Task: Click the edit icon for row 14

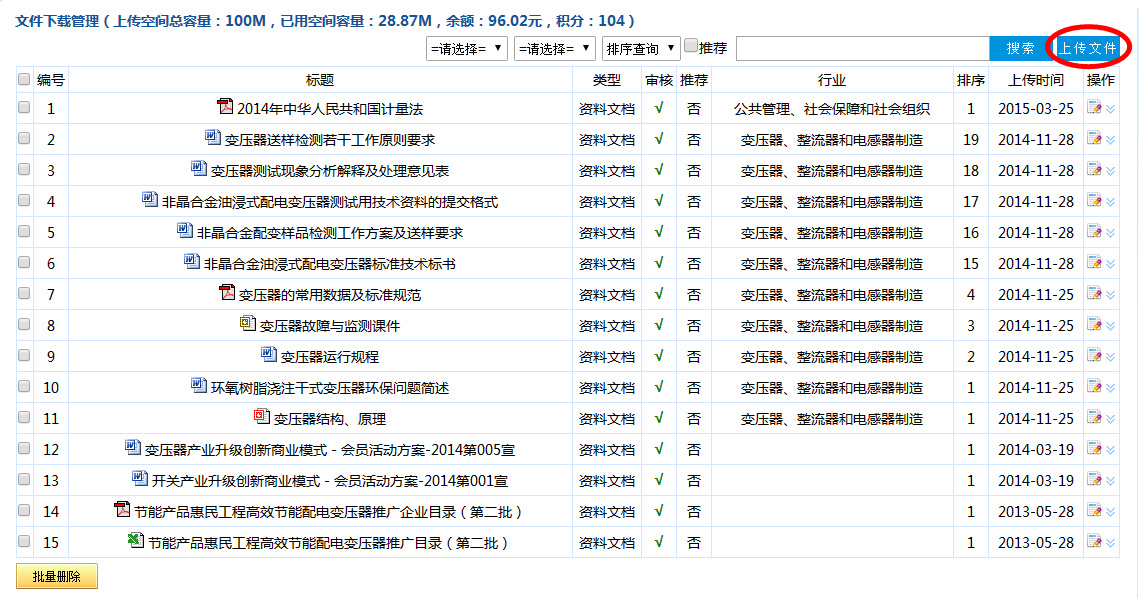Action: (1094, 512)
